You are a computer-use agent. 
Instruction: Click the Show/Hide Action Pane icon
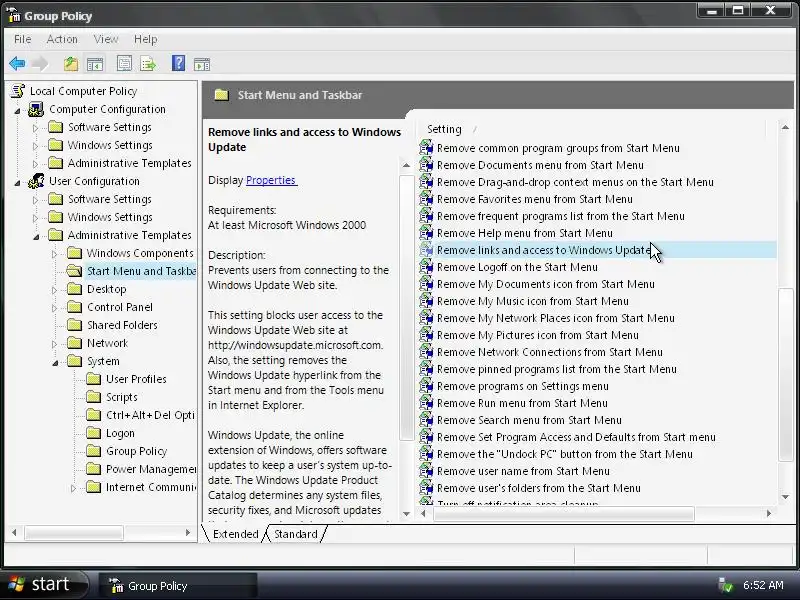click(x=202, y=64)
